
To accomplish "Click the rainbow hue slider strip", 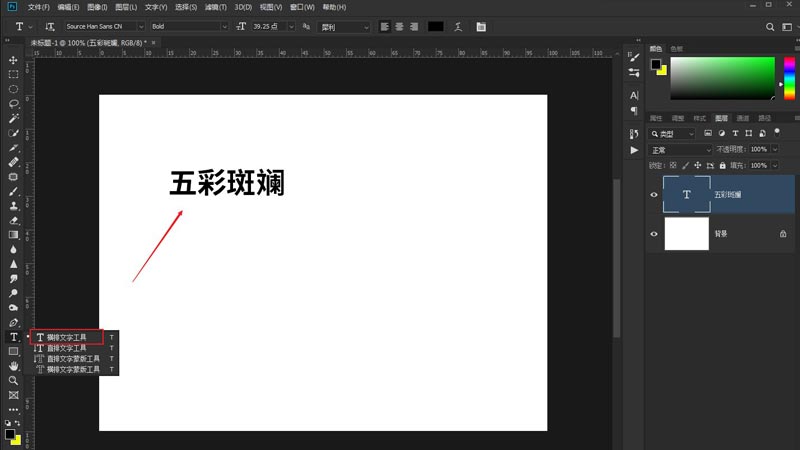I will pos(789,78).
